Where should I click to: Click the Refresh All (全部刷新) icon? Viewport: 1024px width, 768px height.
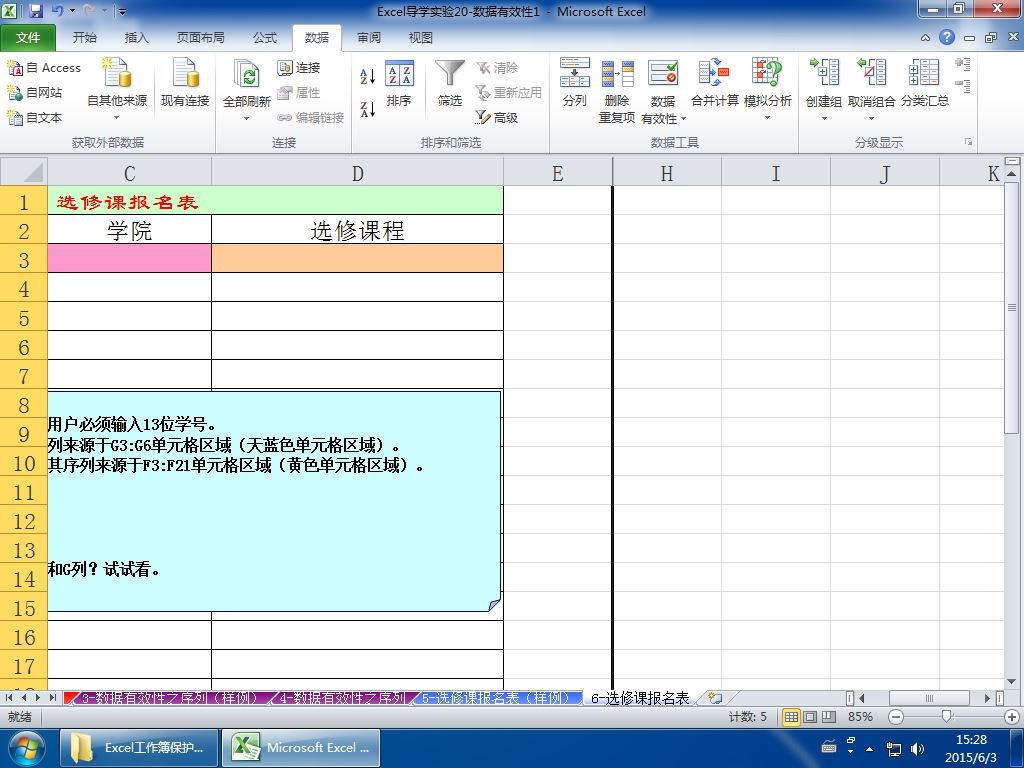(247, 75)
